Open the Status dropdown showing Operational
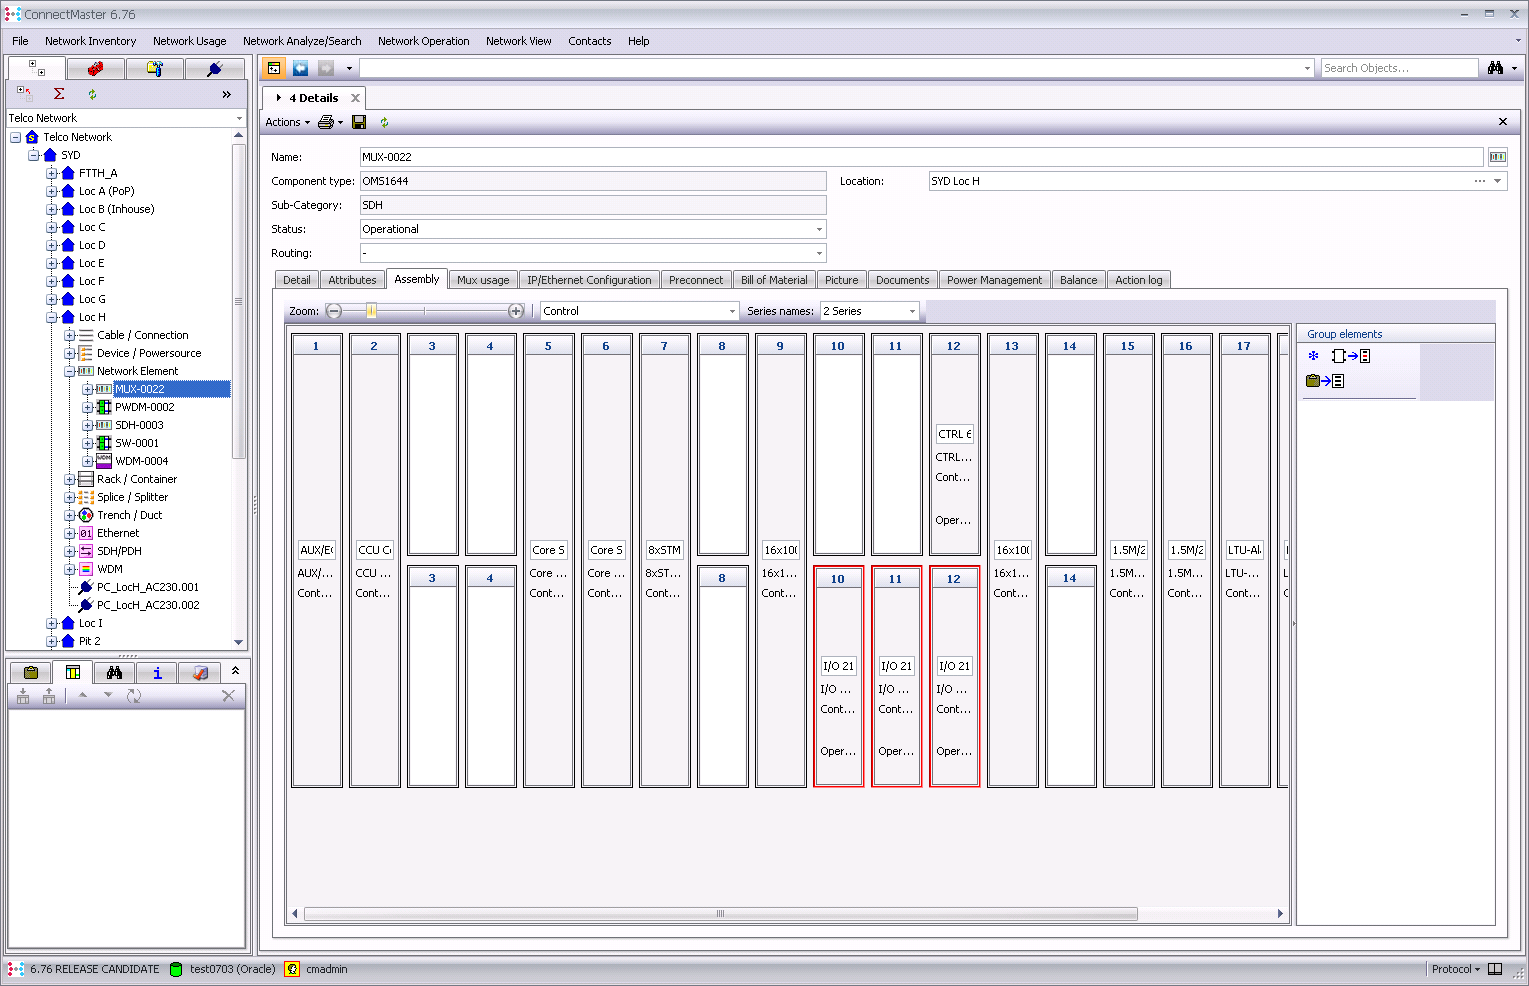Screen dimensions: 1529x986 (820, 229)
